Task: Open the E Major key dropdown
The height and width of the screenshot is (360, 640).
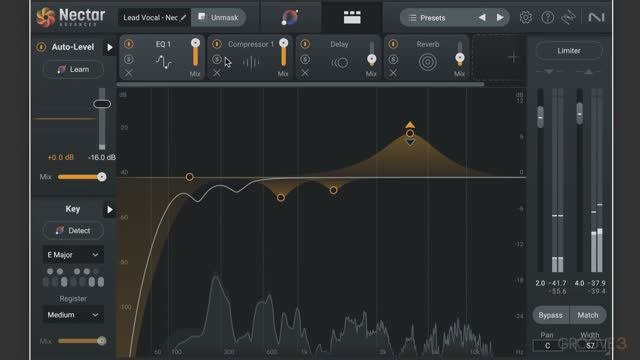Action: click(x=73, y=255)
